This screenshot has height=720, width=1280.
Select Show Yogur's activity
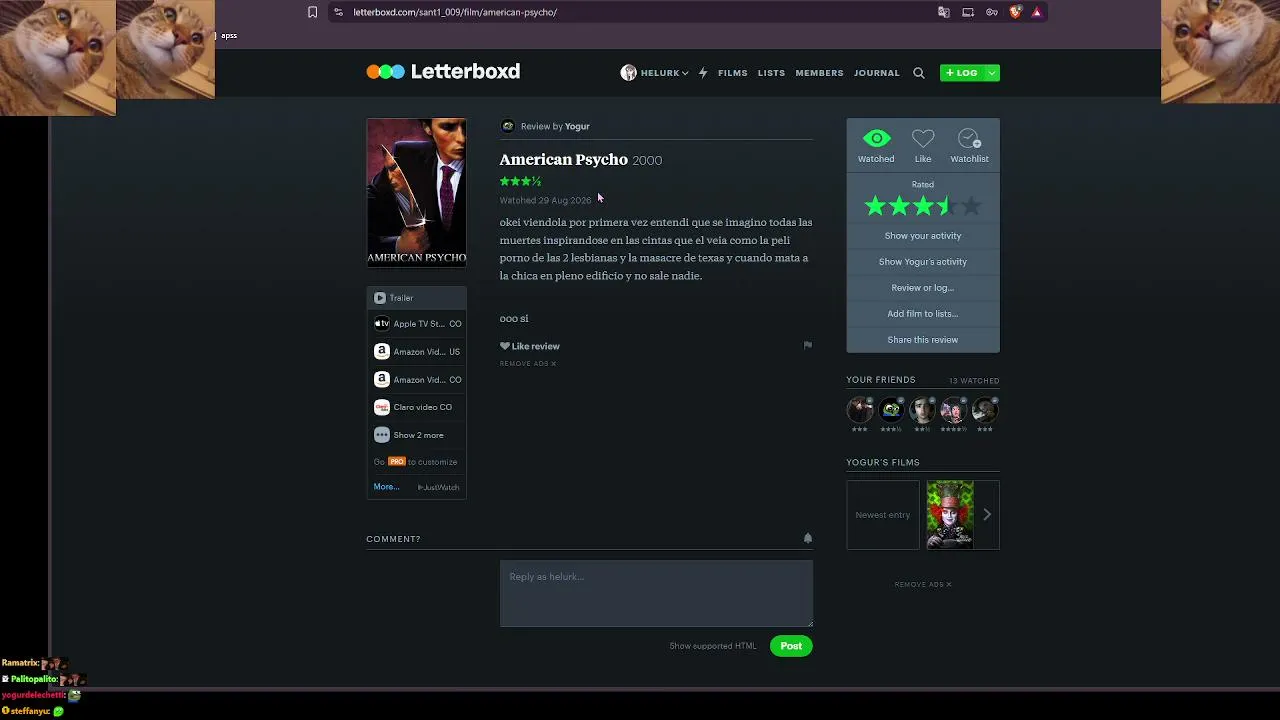(923, 262)
